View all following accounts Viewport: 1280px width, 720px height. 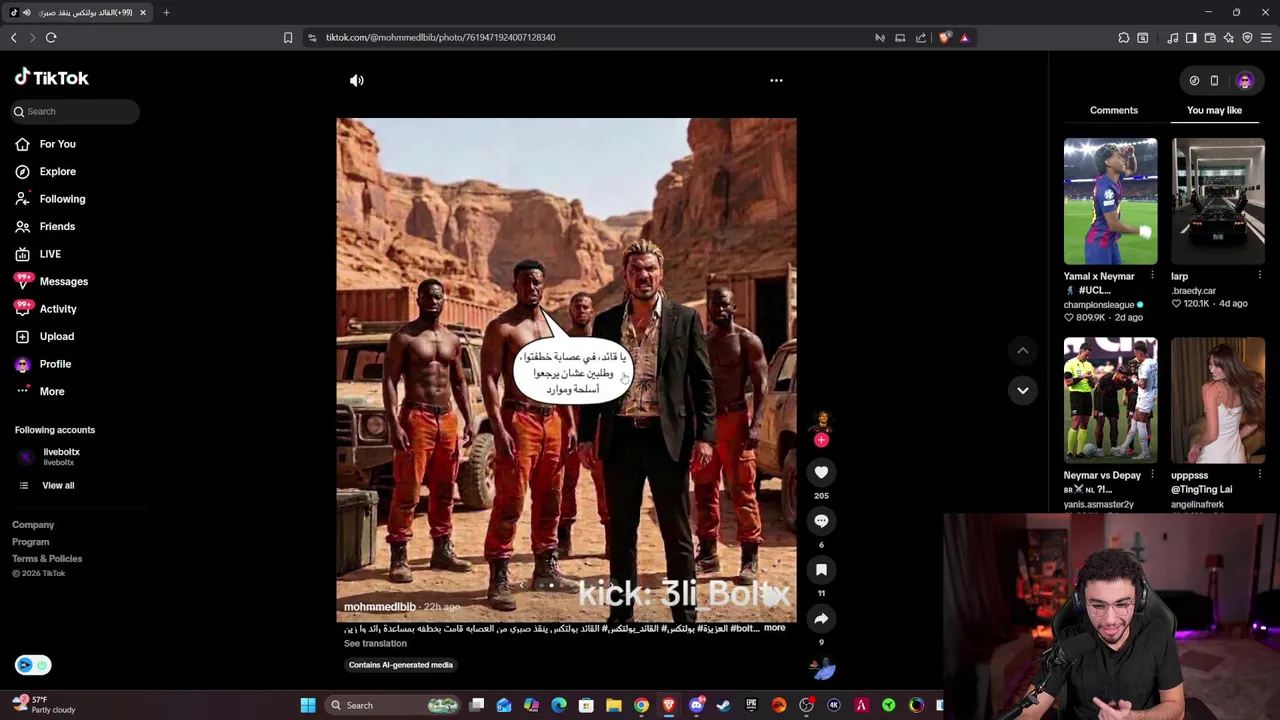click(x=58, y=485)
